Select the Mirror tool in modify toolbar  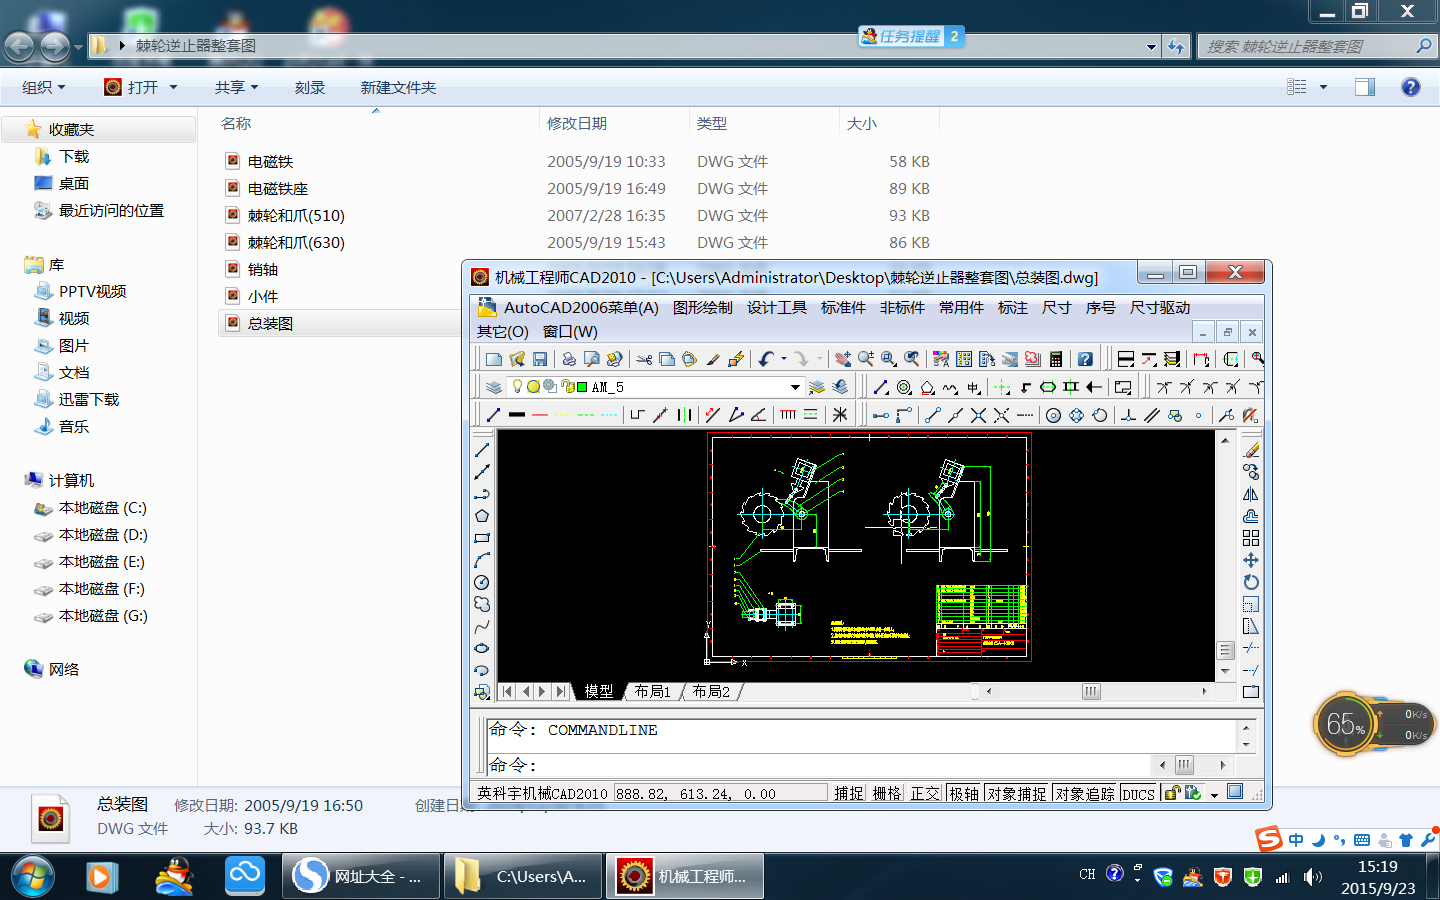pyautogui.click(x=1251, y=494)
